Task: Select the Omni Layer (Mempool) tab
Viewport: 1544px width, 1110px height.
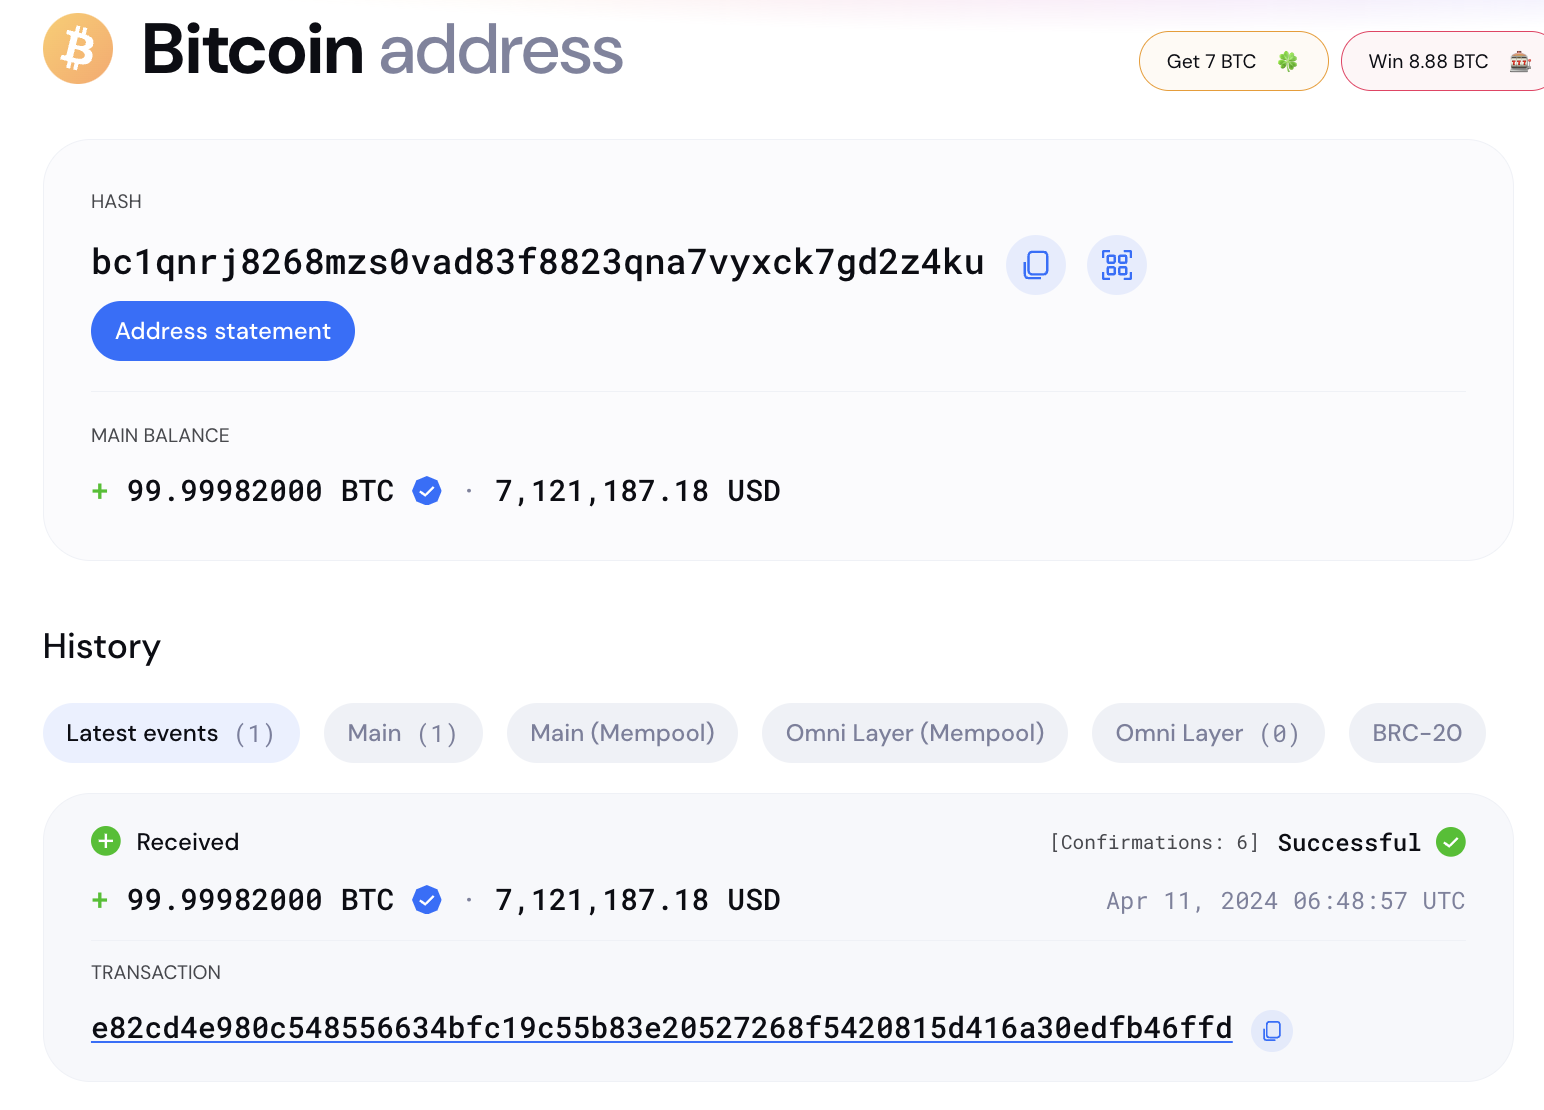Action: pos(914,733)
